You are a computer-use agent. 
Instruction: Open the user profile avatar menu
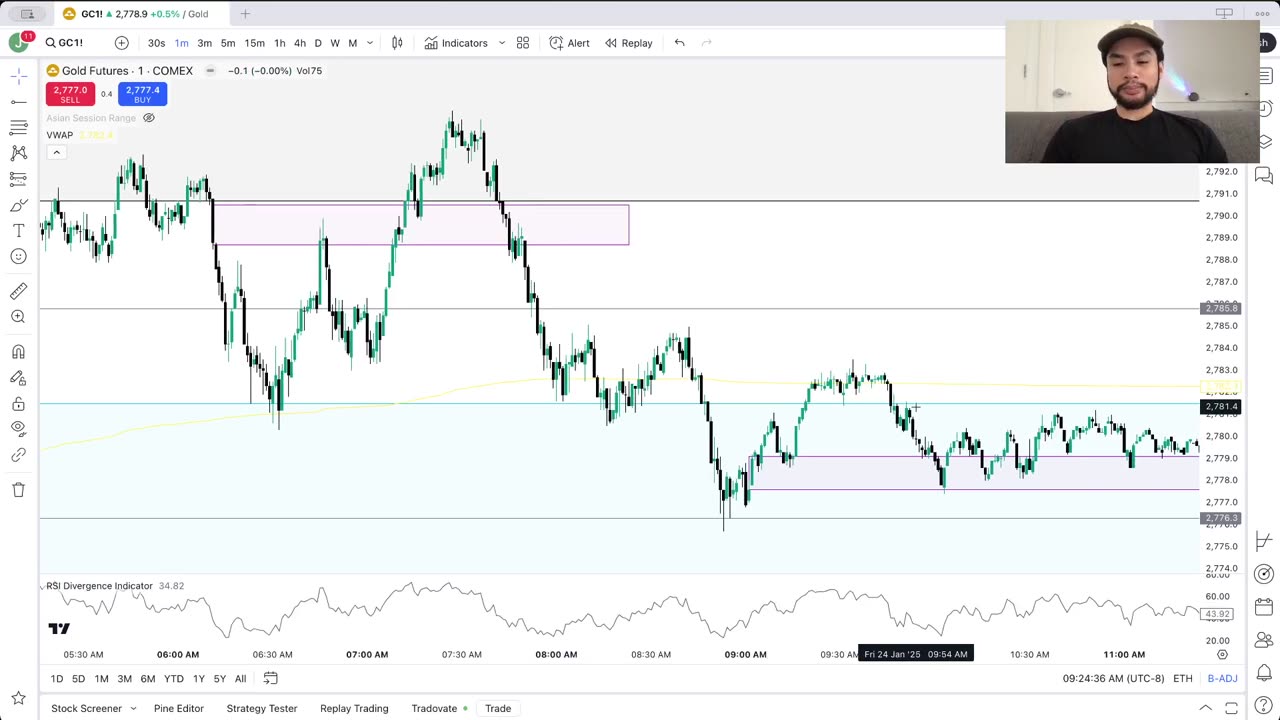pos(18,43)
